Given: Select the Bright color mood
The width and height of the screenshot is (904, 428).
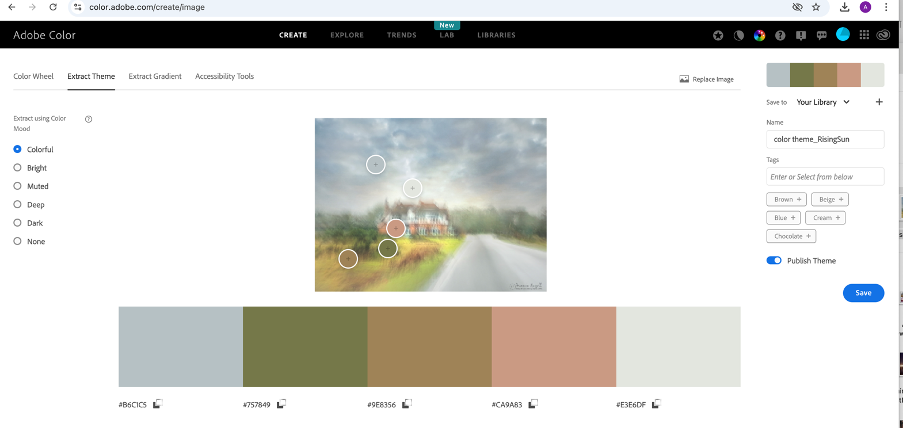Looking at the screenshot, I should point(18,168).
